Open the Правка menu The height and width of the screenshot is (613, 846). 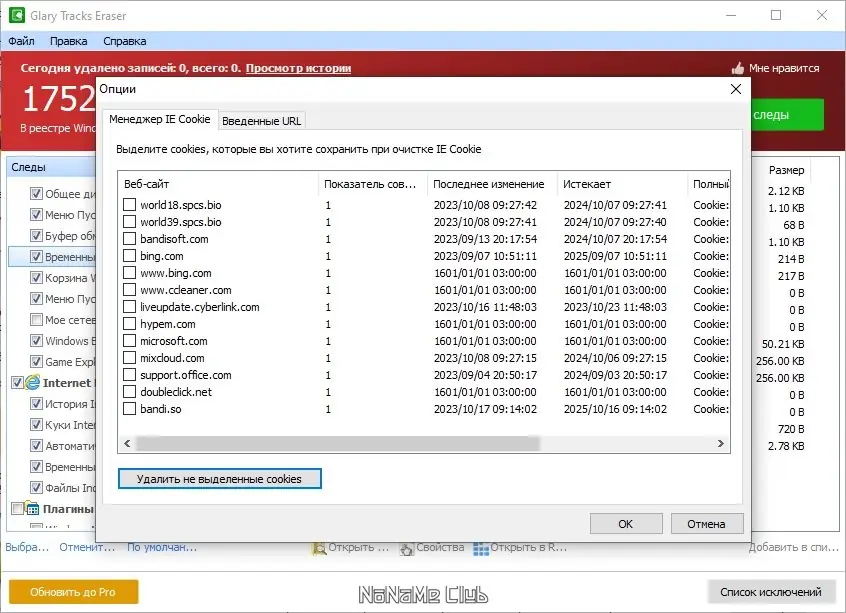point(69,41)
